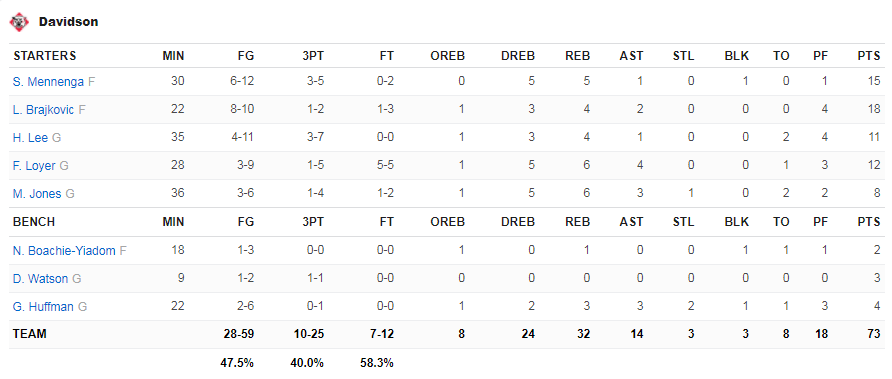The image size is (892, 379).
Task: Click the bench AST column header
Action: tap(631, 222)
